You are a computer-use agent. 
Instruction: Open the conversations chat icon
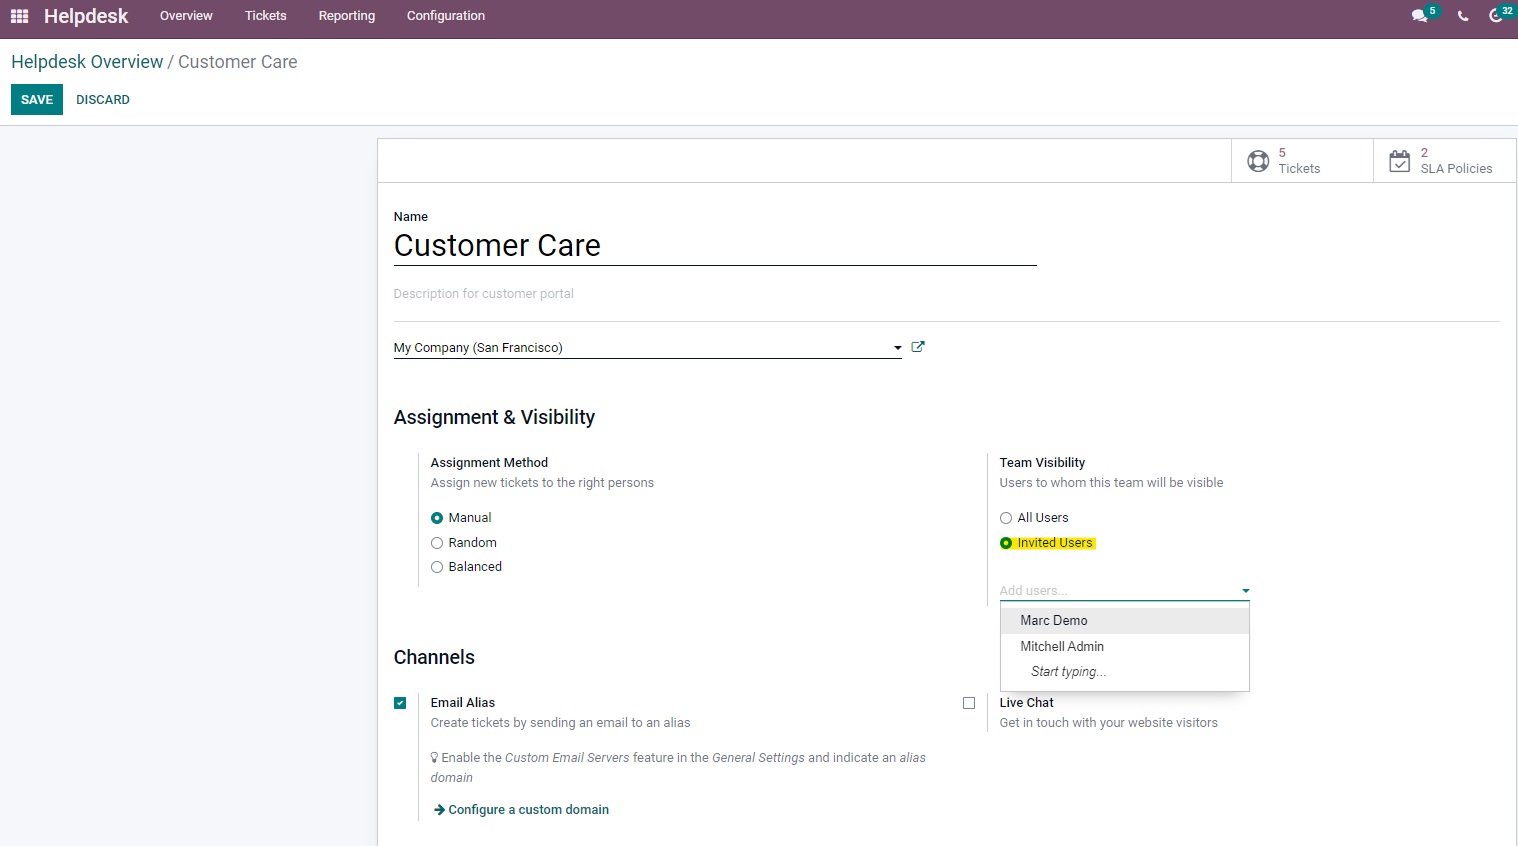1419,16
